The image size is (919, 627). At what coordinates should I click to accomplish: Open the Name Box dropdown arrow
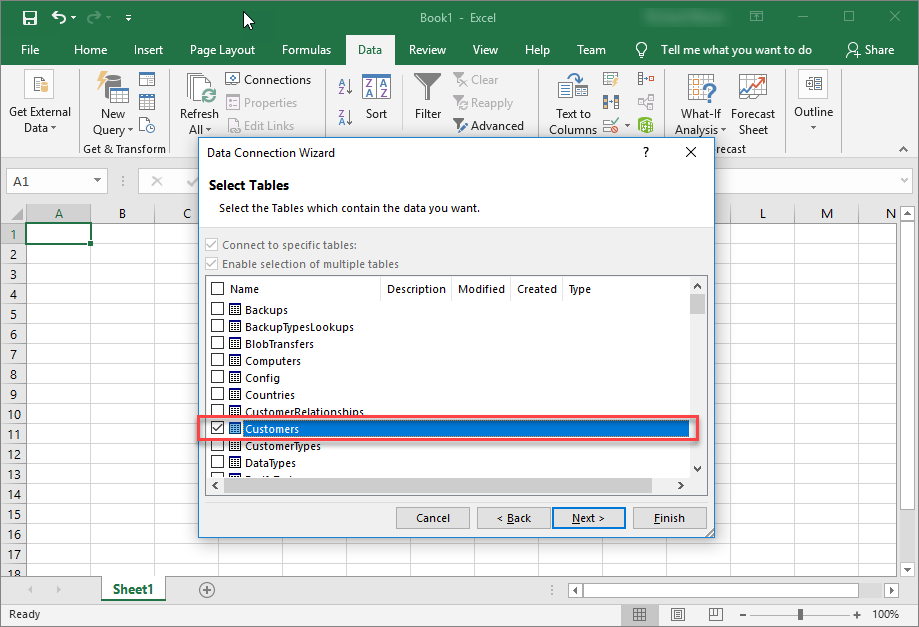[98, 181]
